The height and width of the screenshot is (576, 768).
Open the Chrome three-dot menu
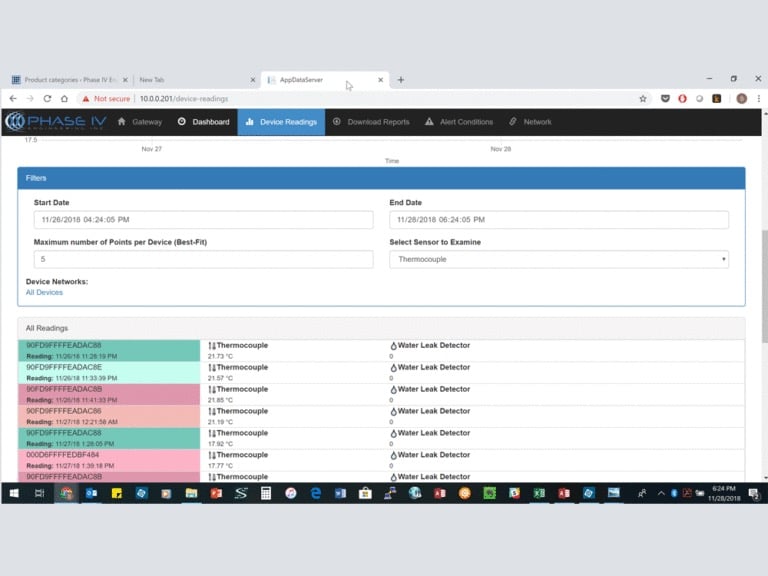pyautogui.click(x=758, y=99)
